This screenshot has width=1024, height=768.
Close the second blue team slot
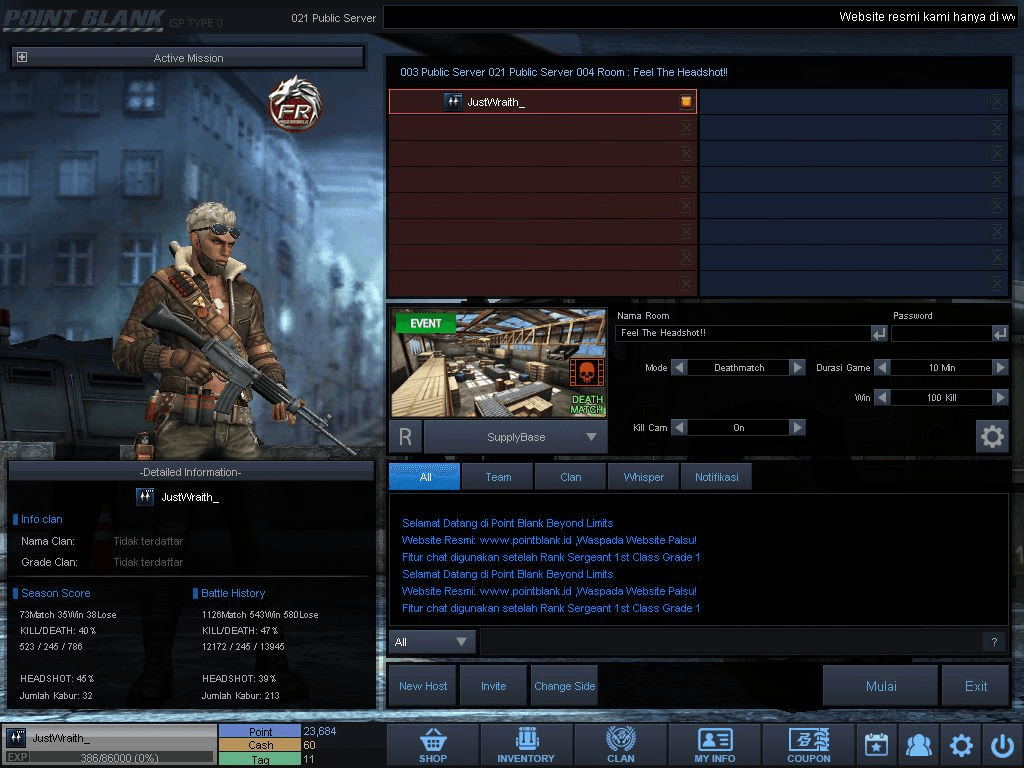(x=997, y=127)
